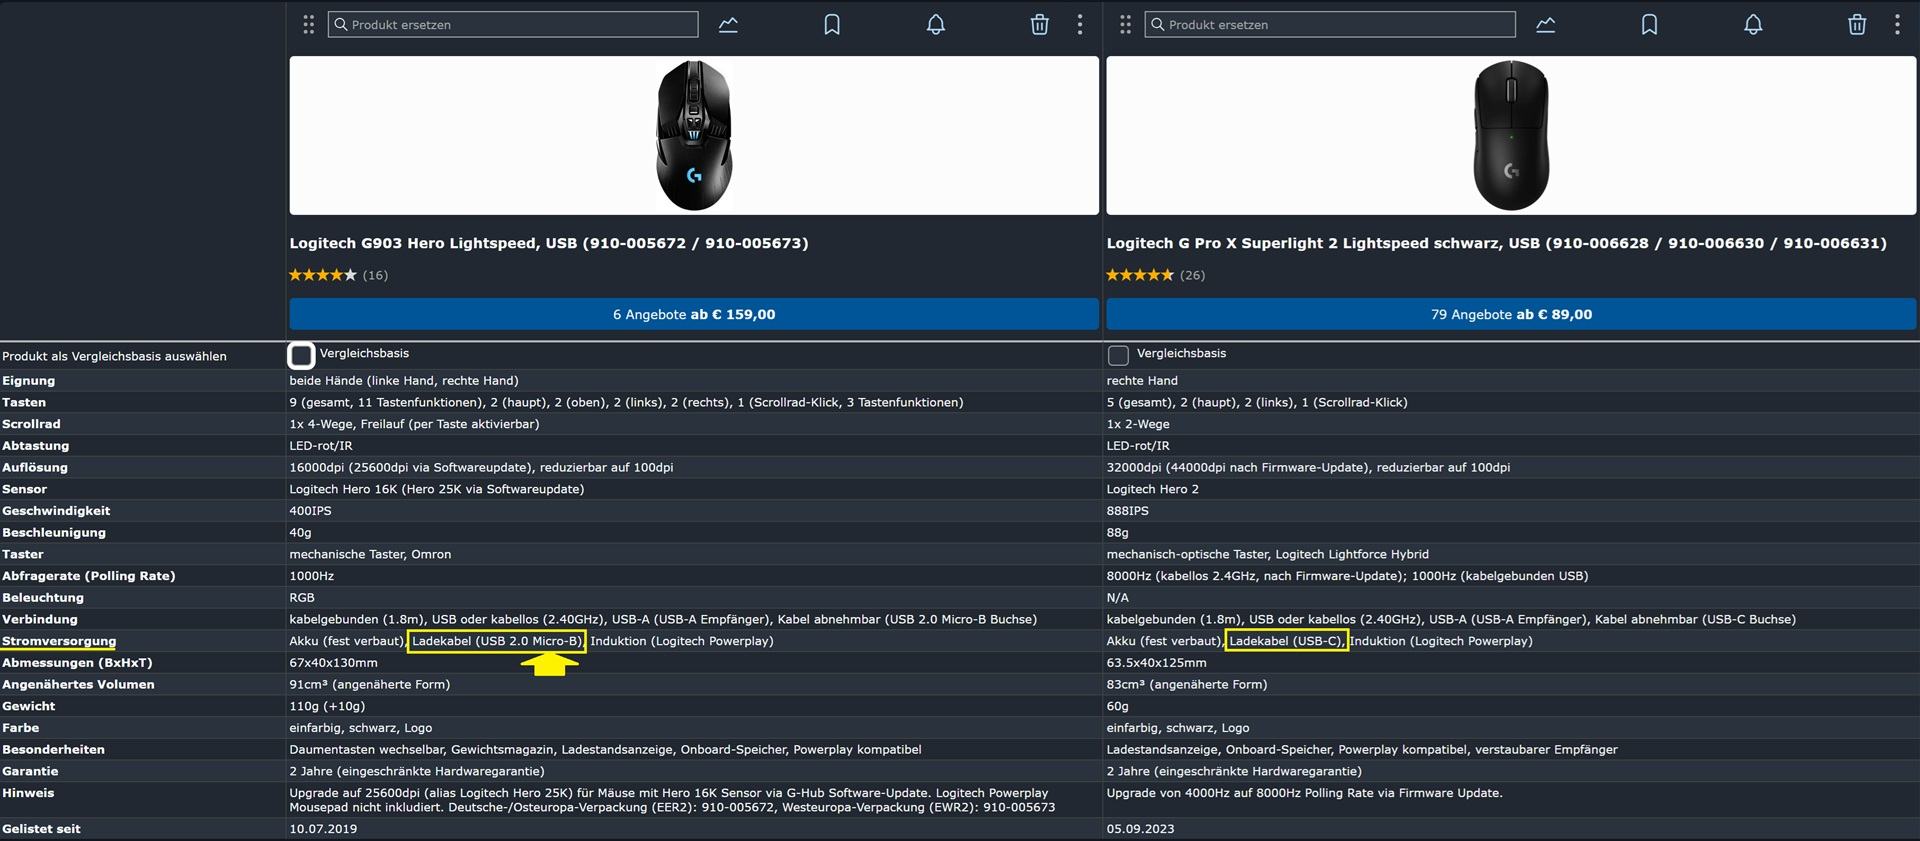1920x841 pixels.
Task: Click the 'Ladekabel (USB 2.0 Micro-B)' text
Action: 497,641
